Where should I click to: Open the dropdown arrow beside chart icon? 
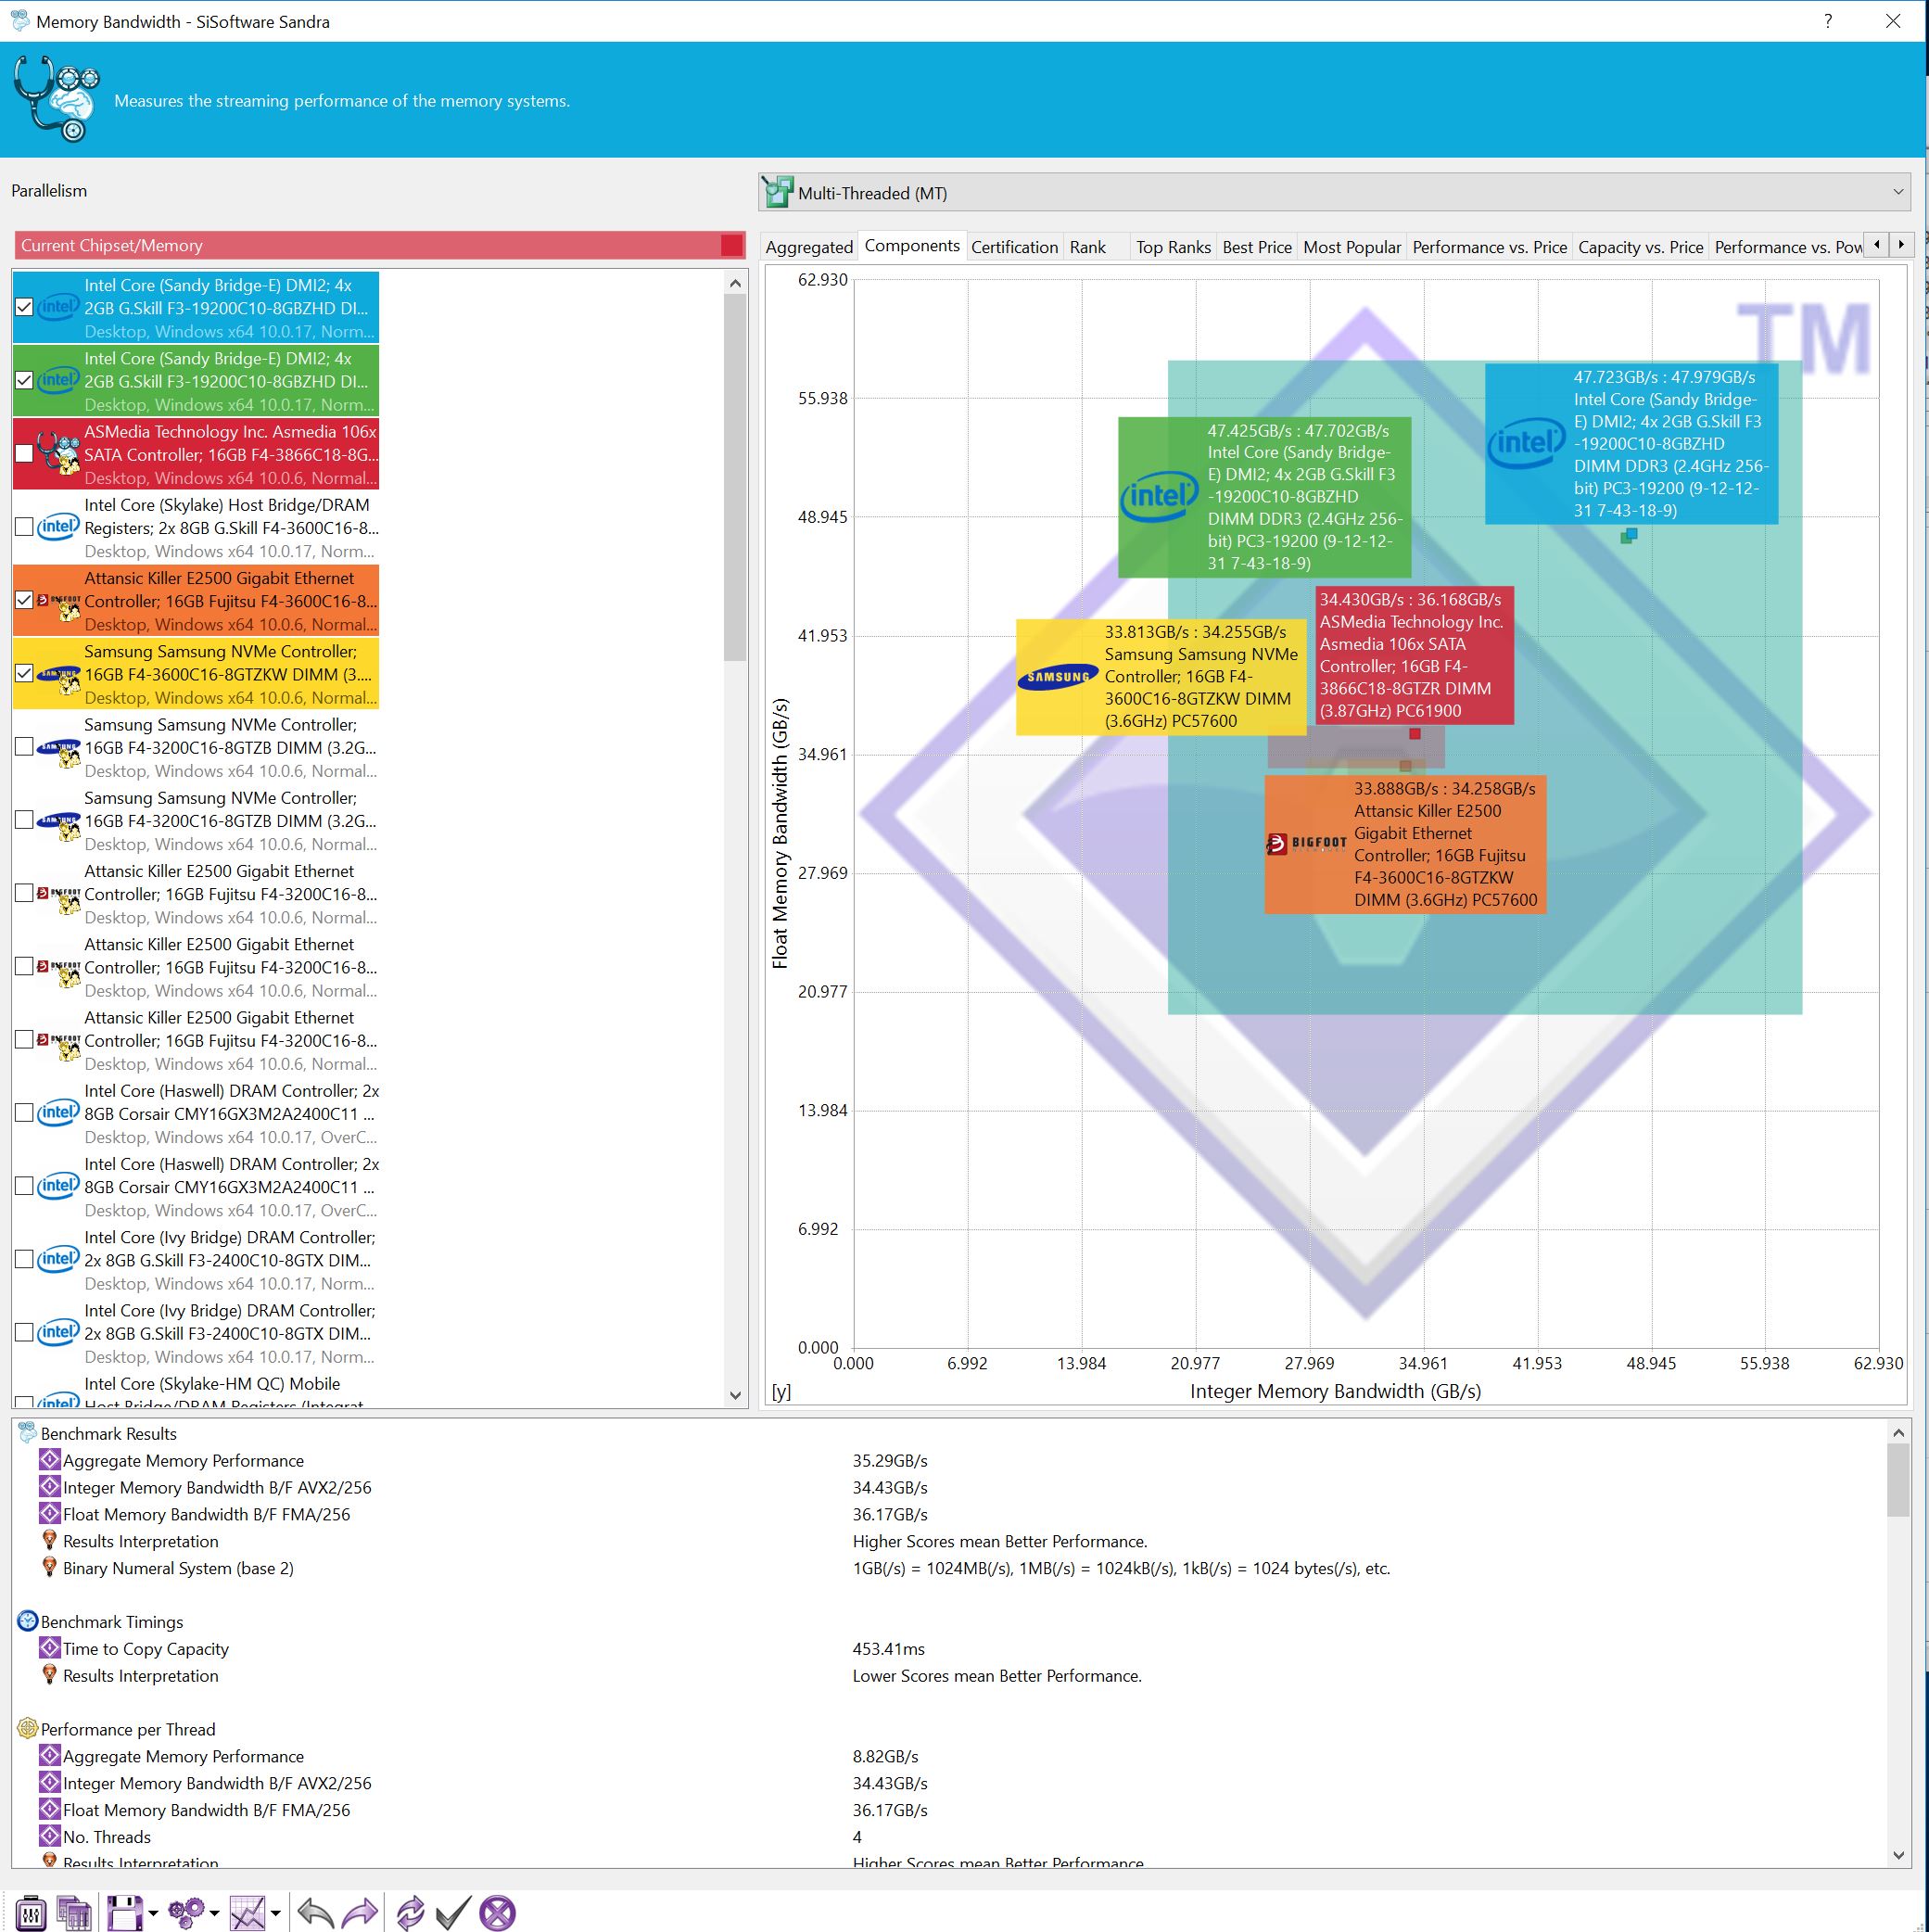click(275, 1913)
